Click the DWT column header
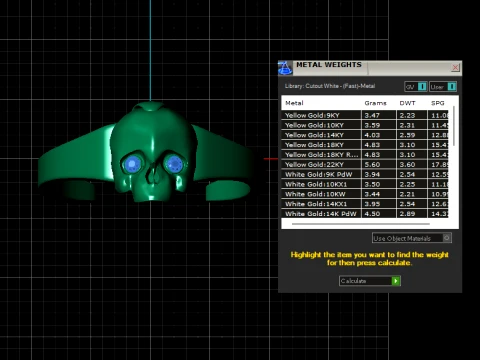Image resolution: width=480 pixels, height=360 pixels. click(407, 103)
